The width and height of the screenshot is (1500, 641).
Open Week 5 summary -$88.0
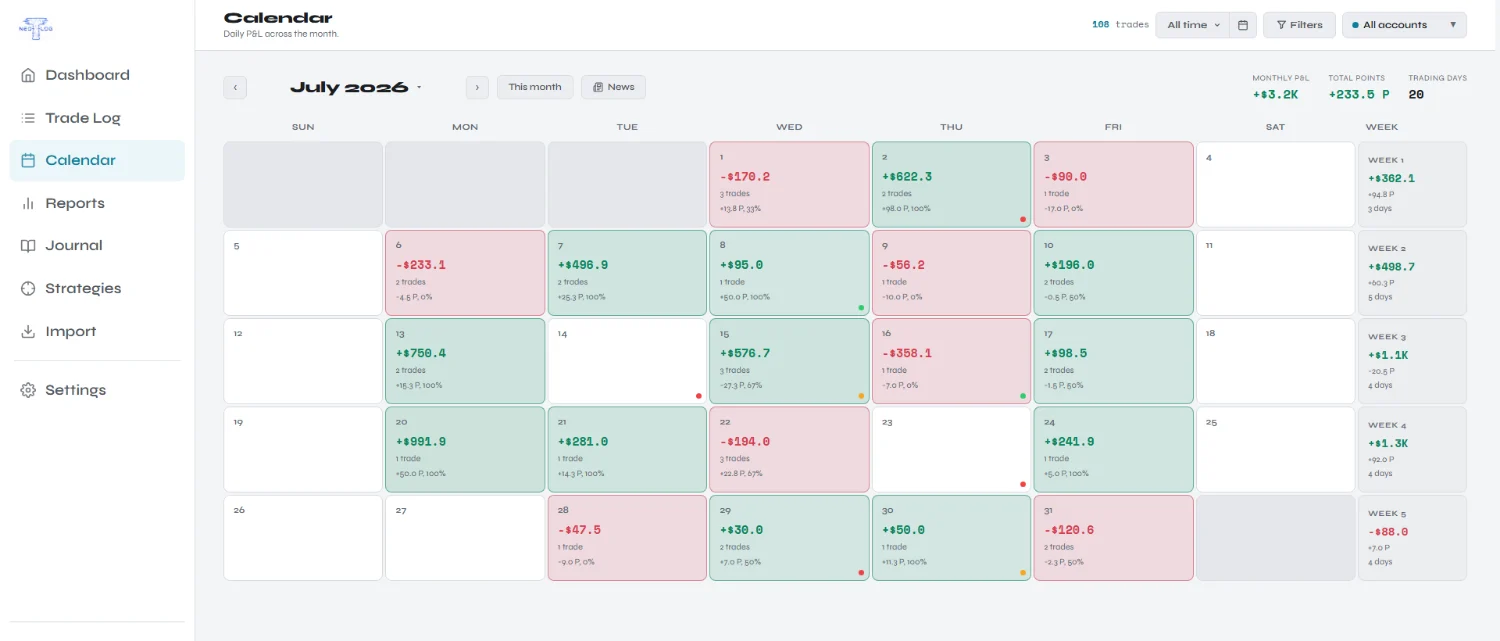(1412, 538)
